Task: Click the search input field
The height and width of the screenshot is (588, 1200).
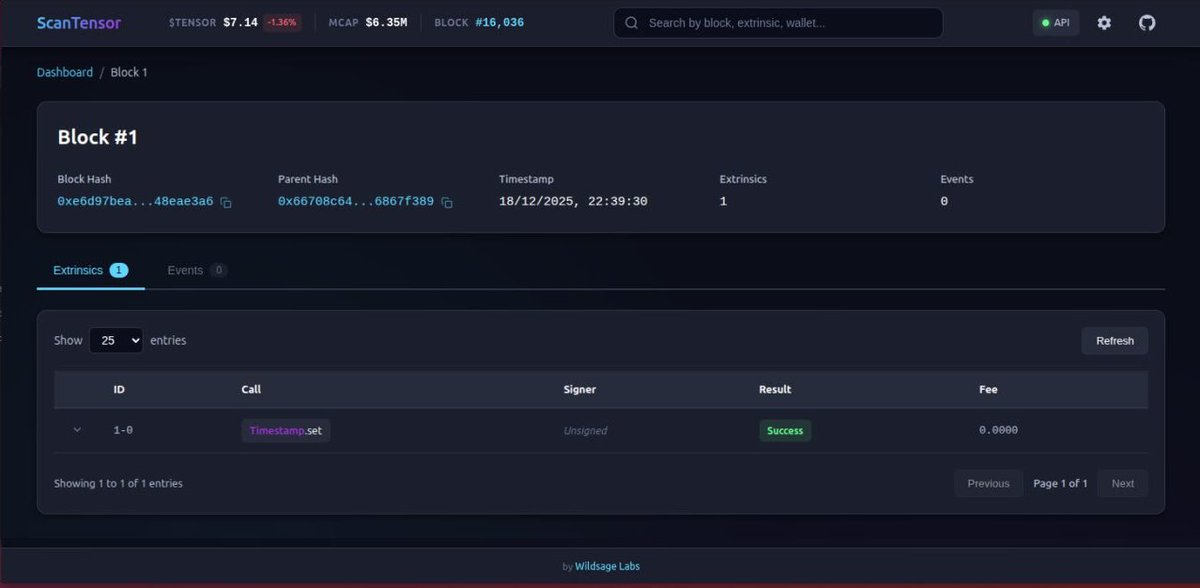Action: (x=780, y=22)
